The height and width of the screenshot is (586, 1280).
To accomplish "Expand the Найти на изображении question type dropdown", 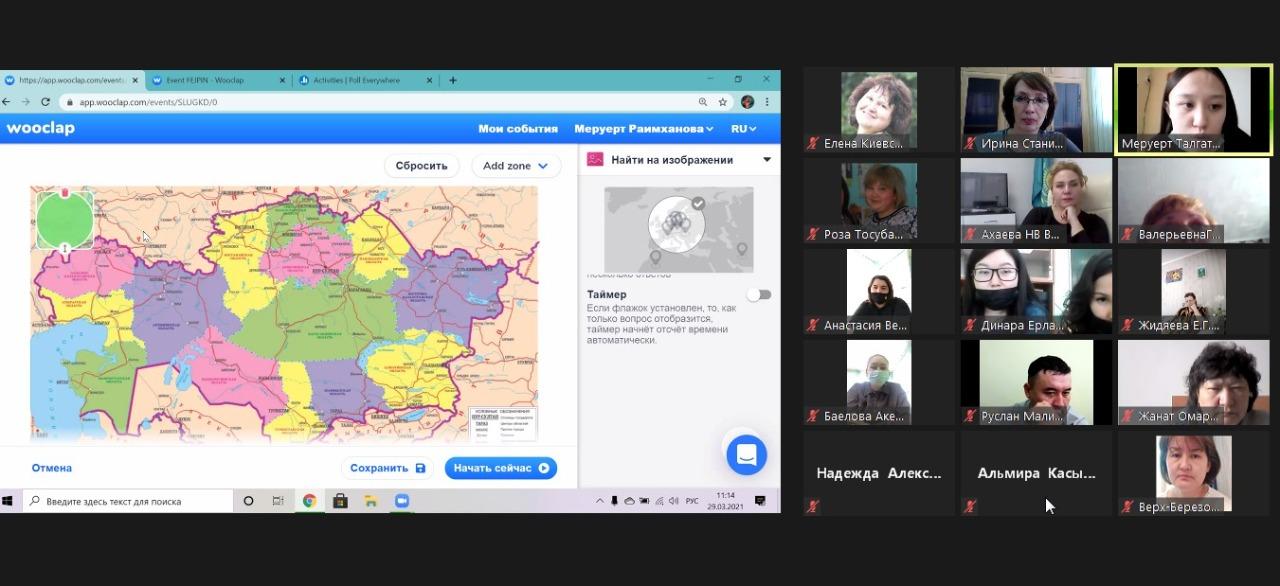I will click(x=767, y=159).
